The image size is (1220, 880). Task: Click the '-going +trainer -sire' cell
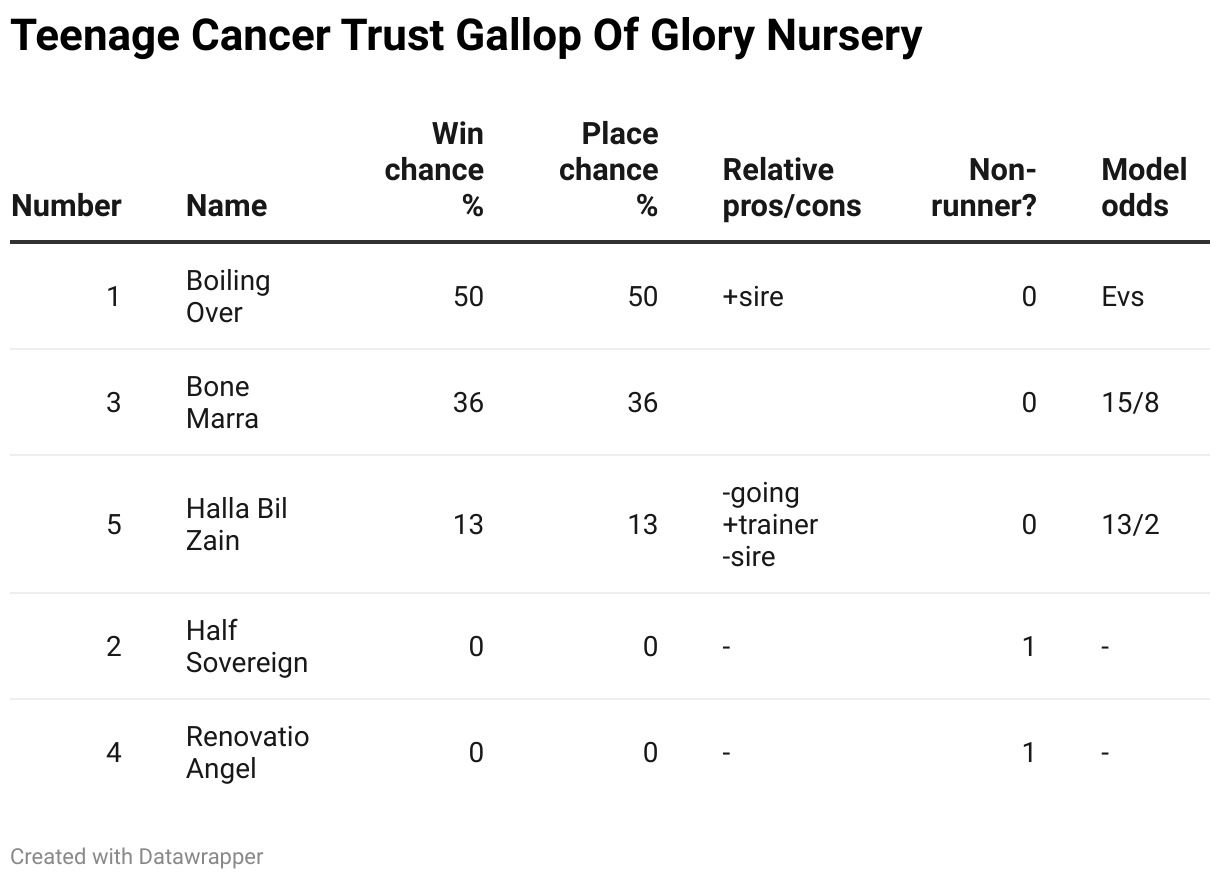point(769,525)
